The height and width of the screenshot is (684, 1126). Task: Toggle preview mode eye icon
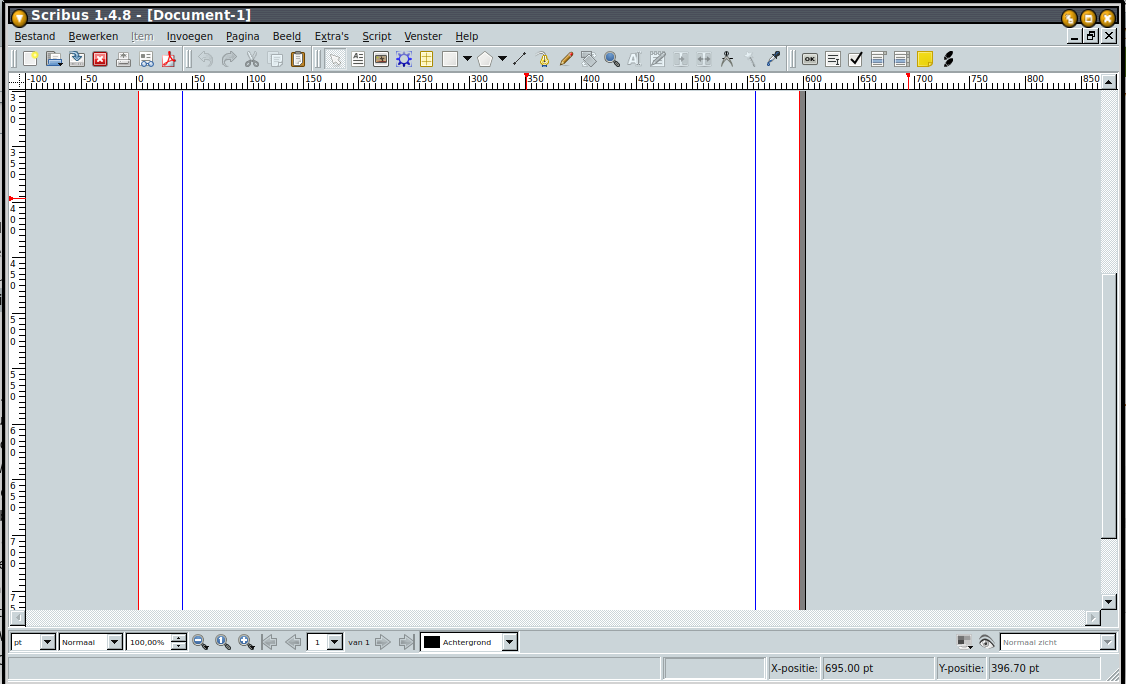987,642
